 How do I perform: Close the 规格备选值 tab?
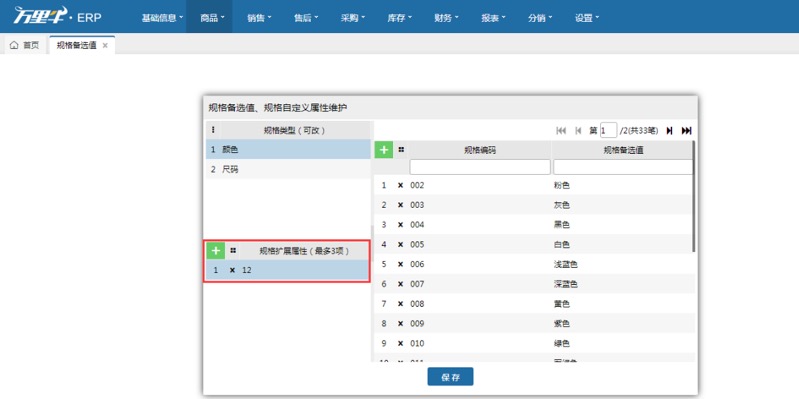pyautogui.click(x=105, y=45)
